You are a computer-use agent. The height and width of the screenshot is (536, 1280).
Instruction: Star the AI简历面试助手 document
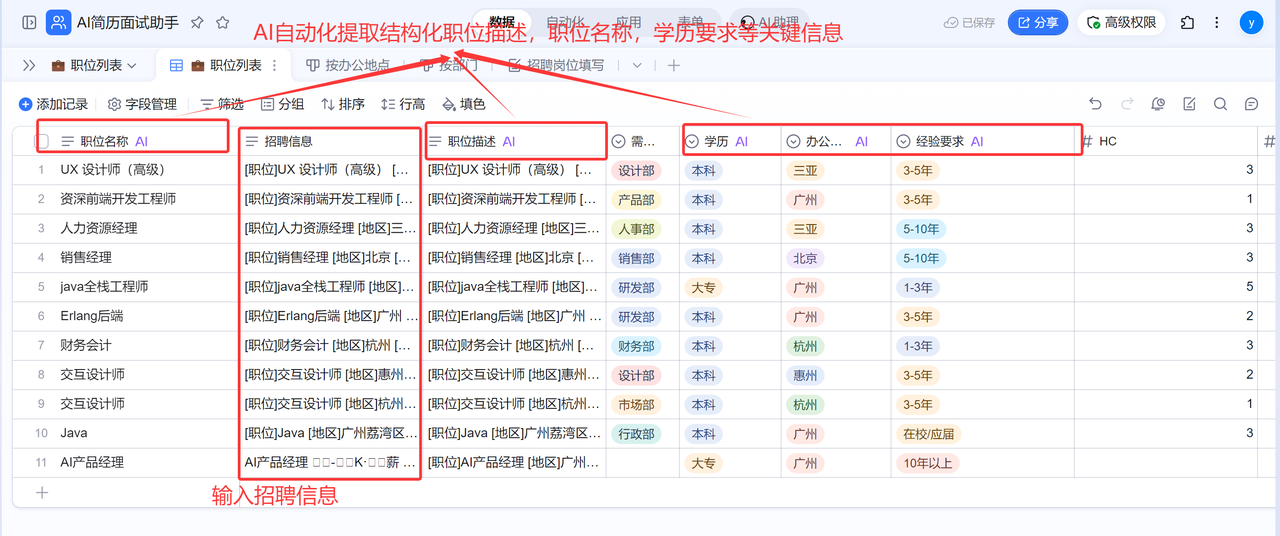[x=222, y=22]
